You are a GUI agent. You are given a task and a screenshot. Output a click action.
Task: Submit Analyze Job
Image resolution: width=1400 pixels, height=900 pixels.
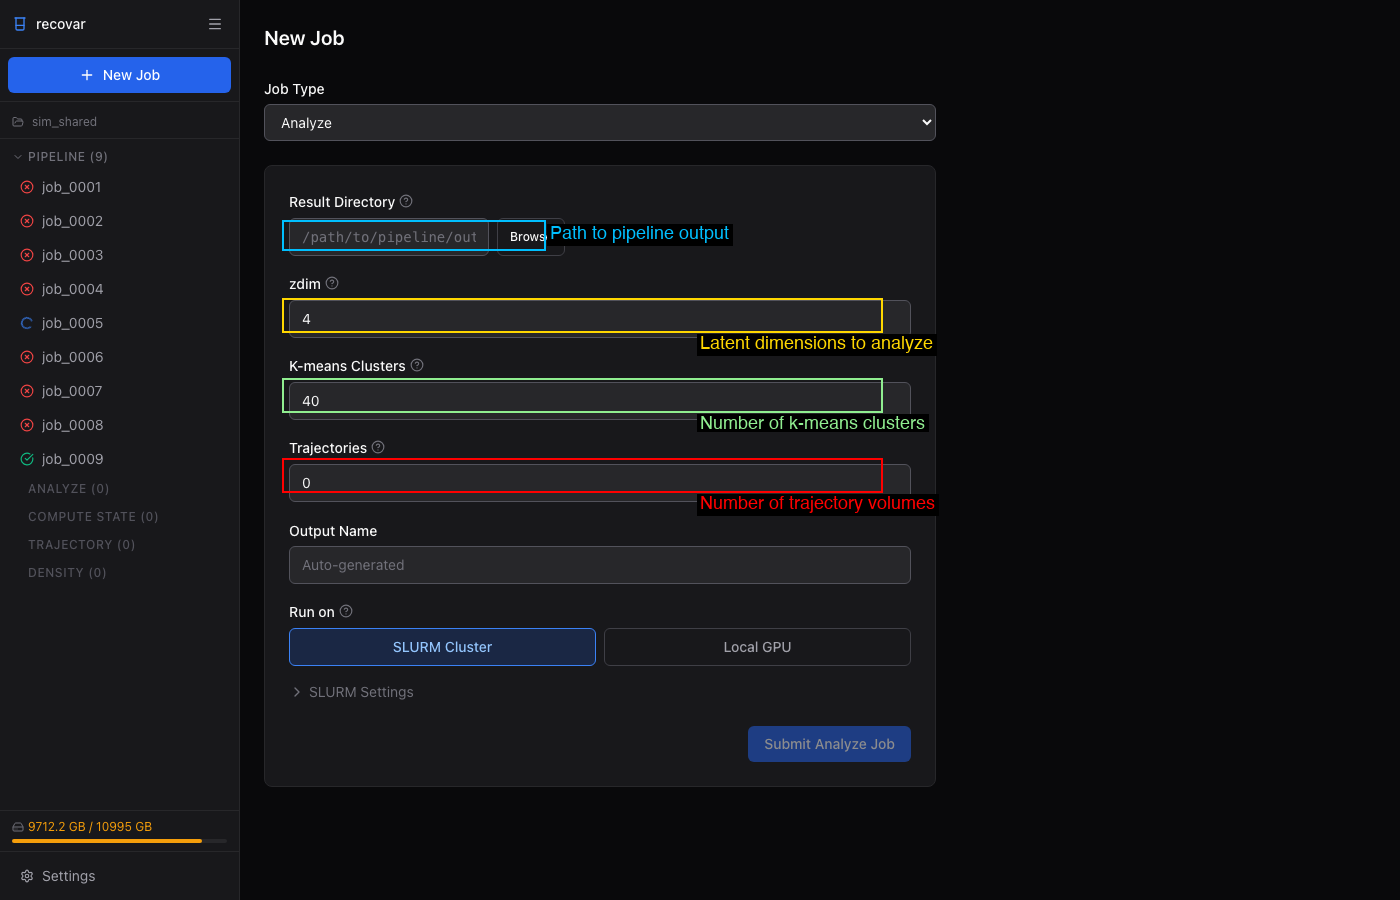[829, 744]
